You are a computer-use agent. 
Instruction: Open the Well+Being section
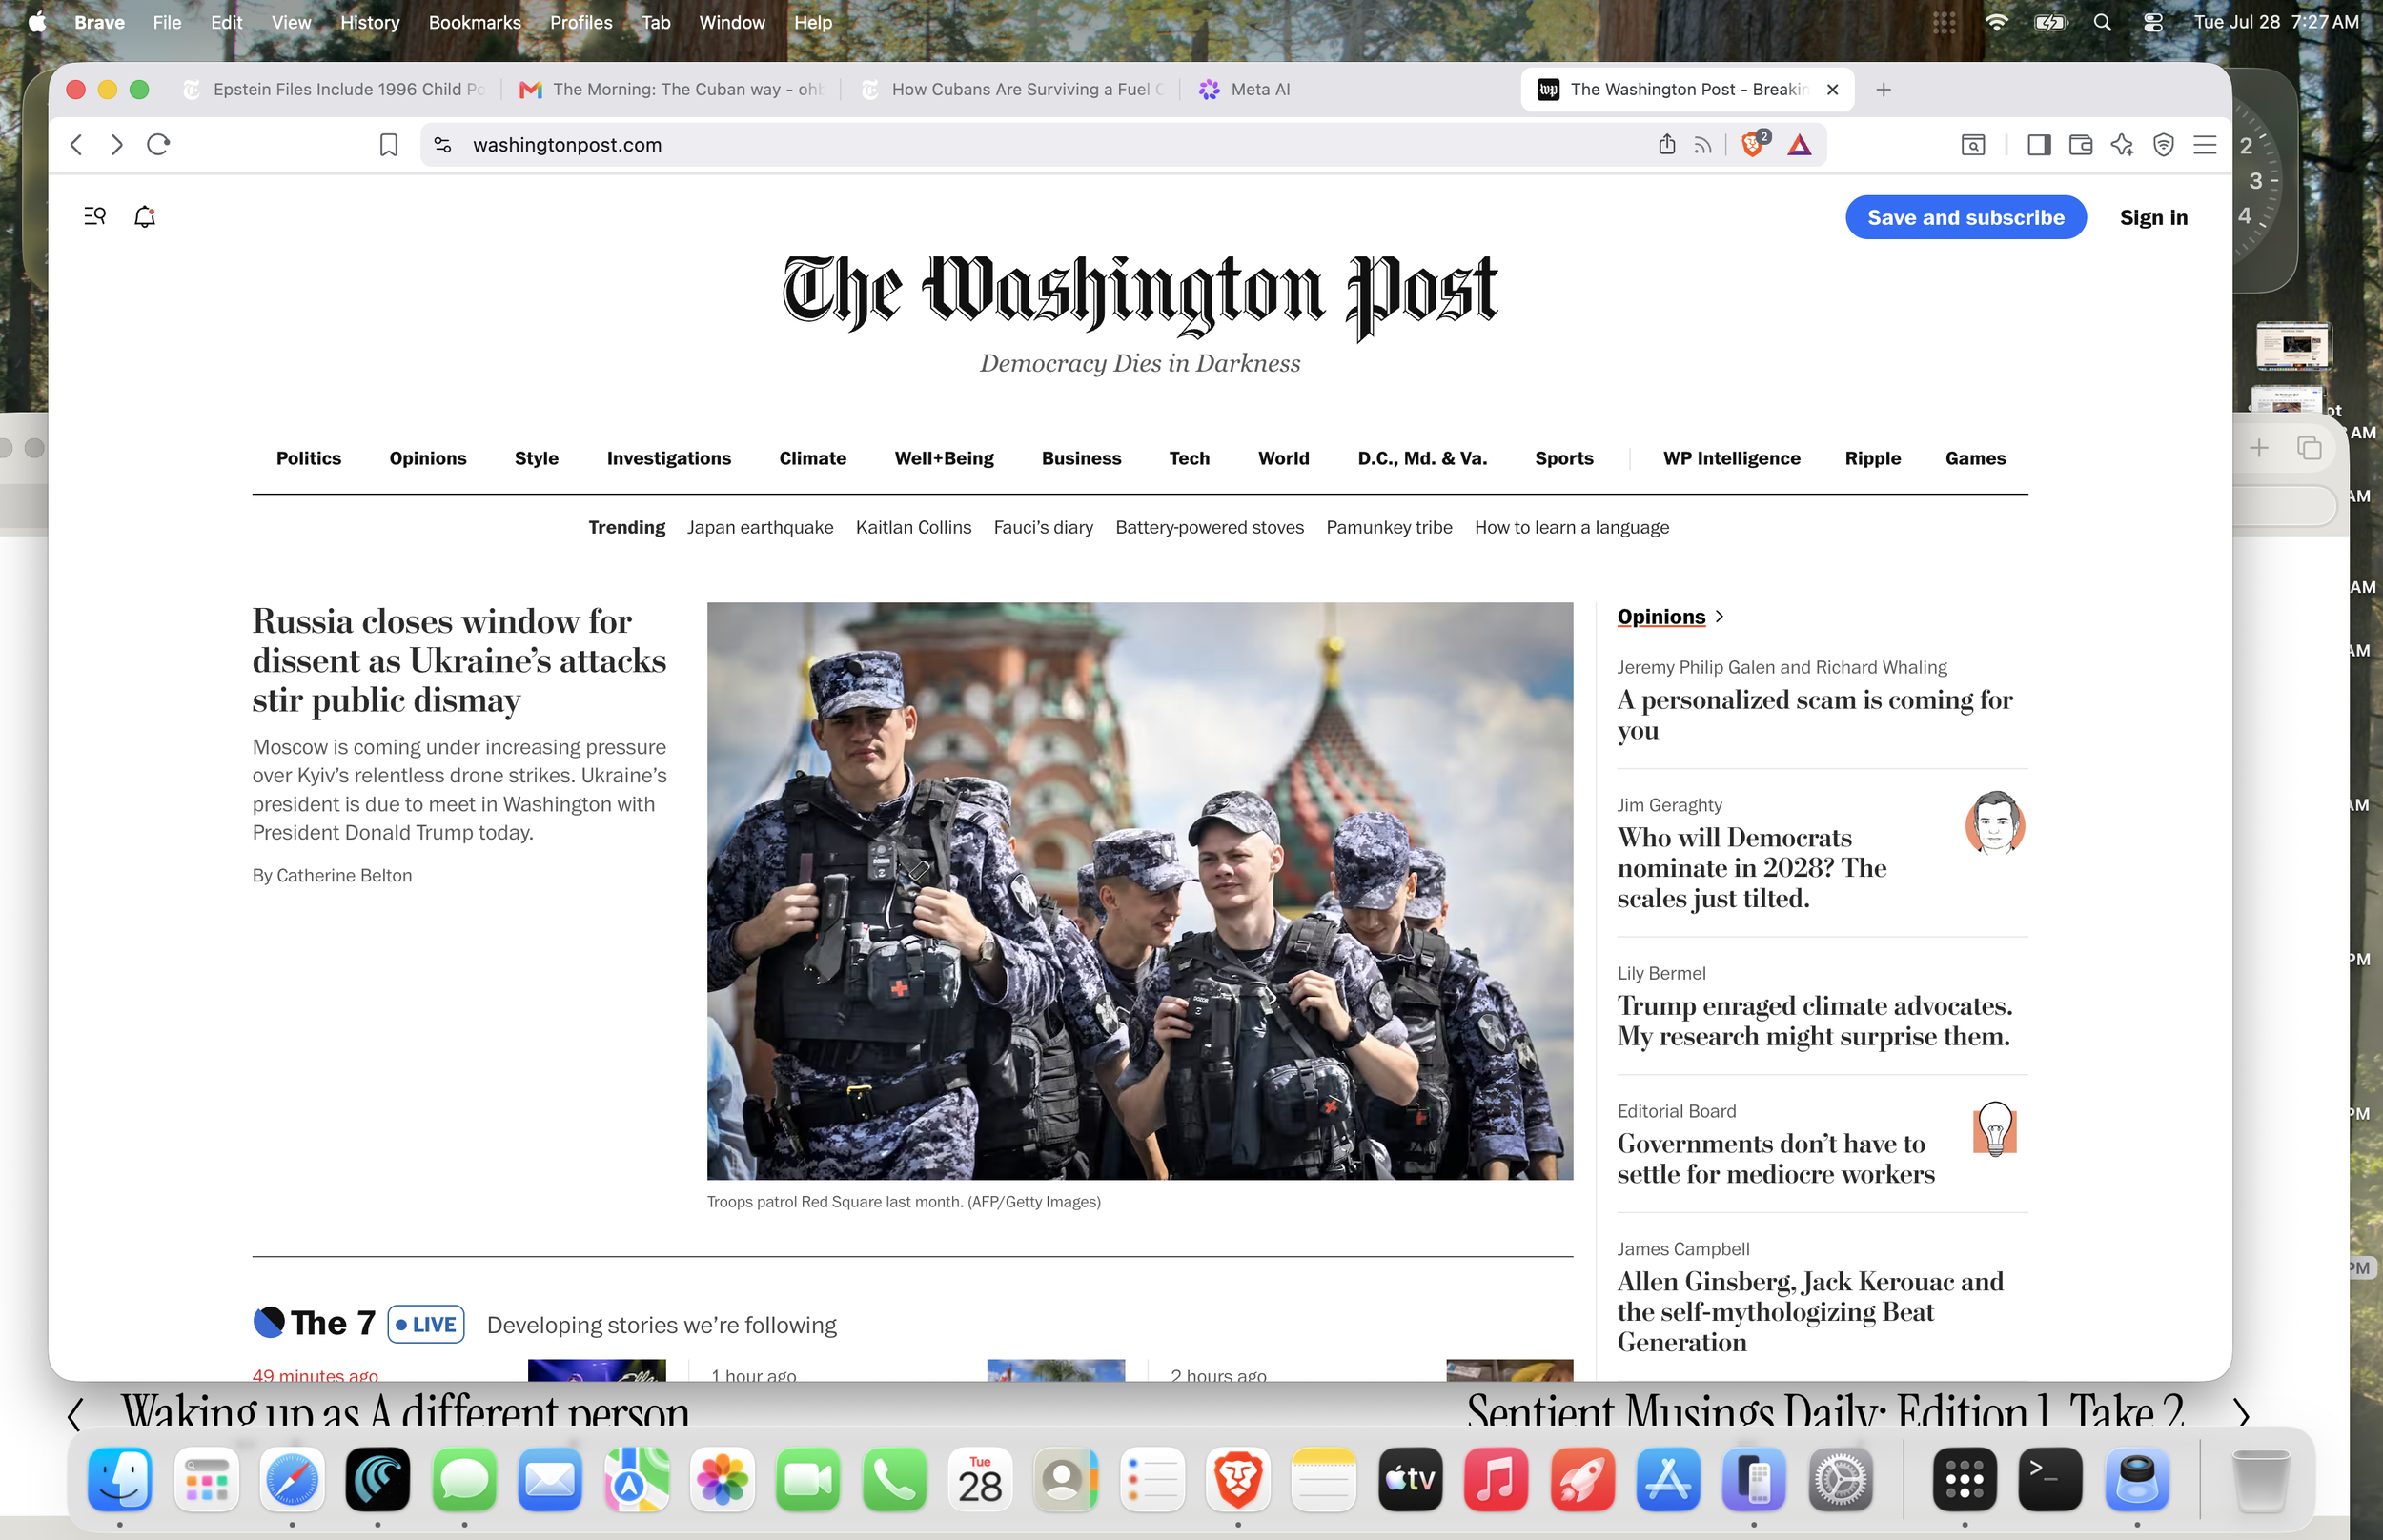tap(944, 458)
